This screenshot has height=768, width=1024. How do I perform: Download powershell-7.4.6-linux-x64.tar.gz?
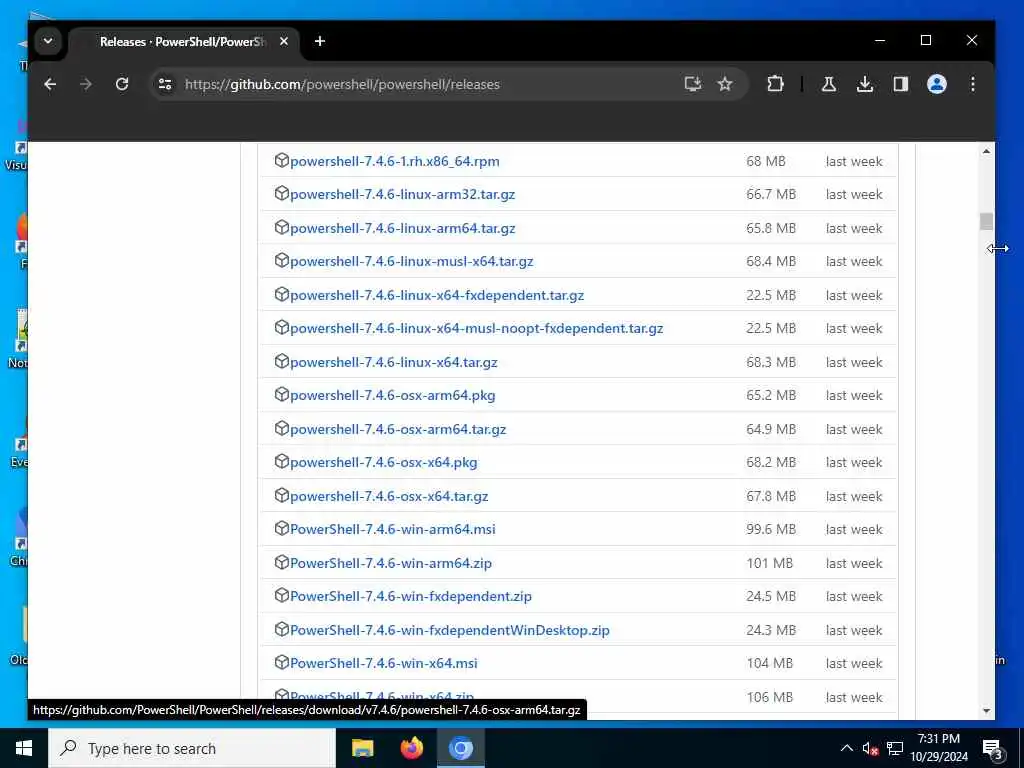pyautogui.click(x=394, y=362)
